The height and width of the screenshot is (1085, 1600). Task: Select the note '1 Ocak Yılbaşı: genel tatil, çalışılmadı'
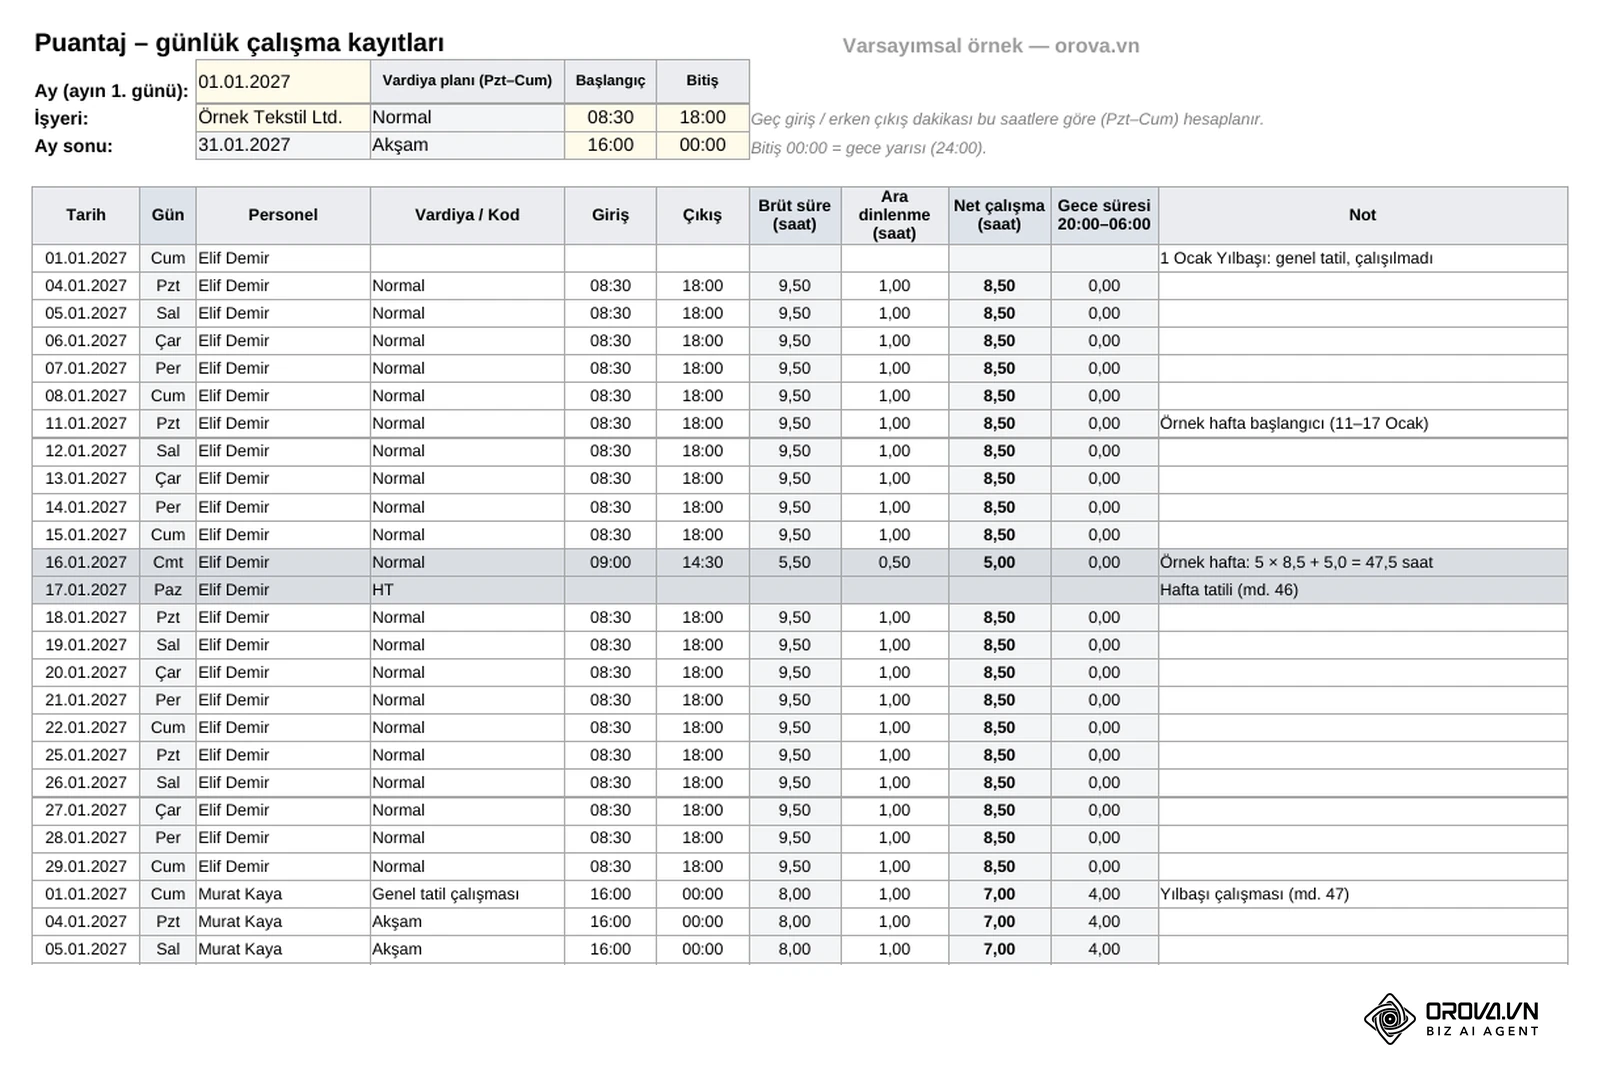pos(1296,258)
